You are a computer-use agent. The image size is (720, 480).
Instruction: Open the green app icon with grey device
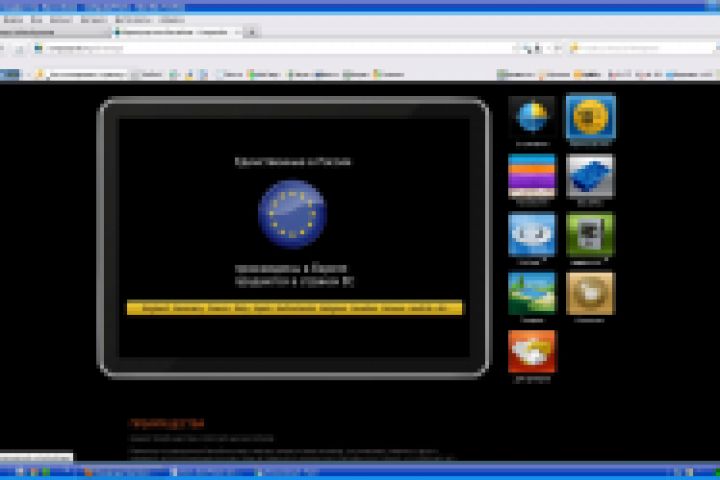tap(591, 234)
